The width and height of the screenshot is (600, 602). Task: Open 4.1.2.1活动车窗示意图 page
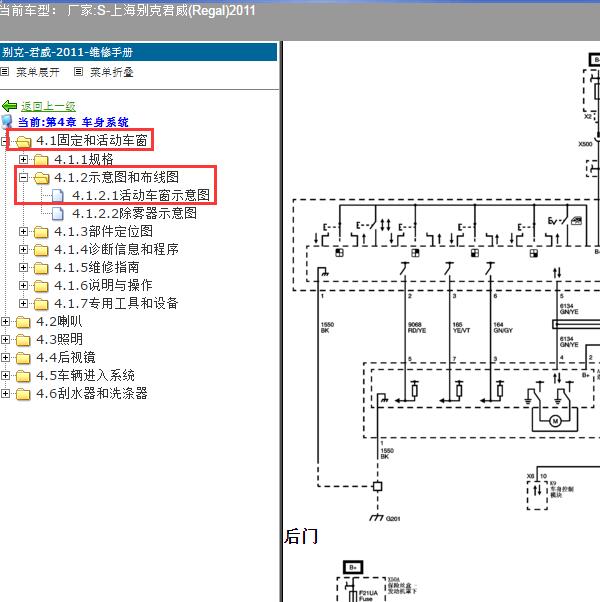(141, 195)
